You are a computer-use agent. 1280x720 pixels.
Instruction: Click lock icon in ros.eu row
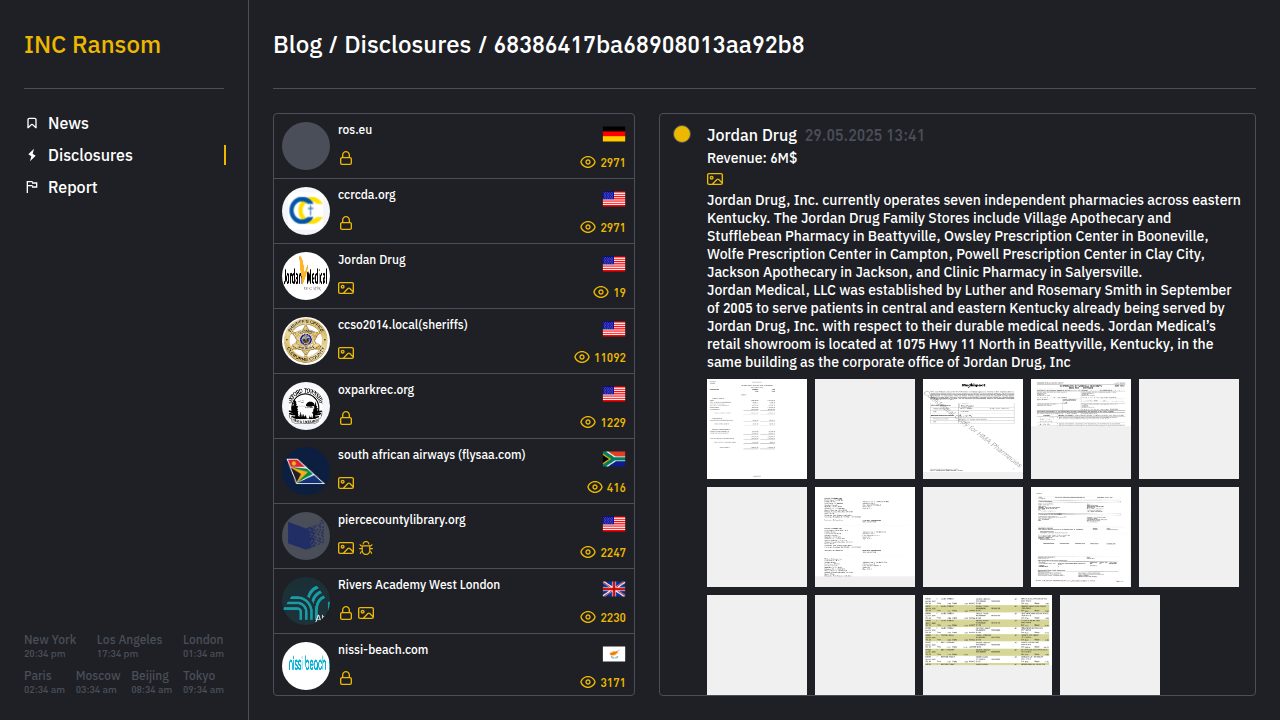point(346,158)
